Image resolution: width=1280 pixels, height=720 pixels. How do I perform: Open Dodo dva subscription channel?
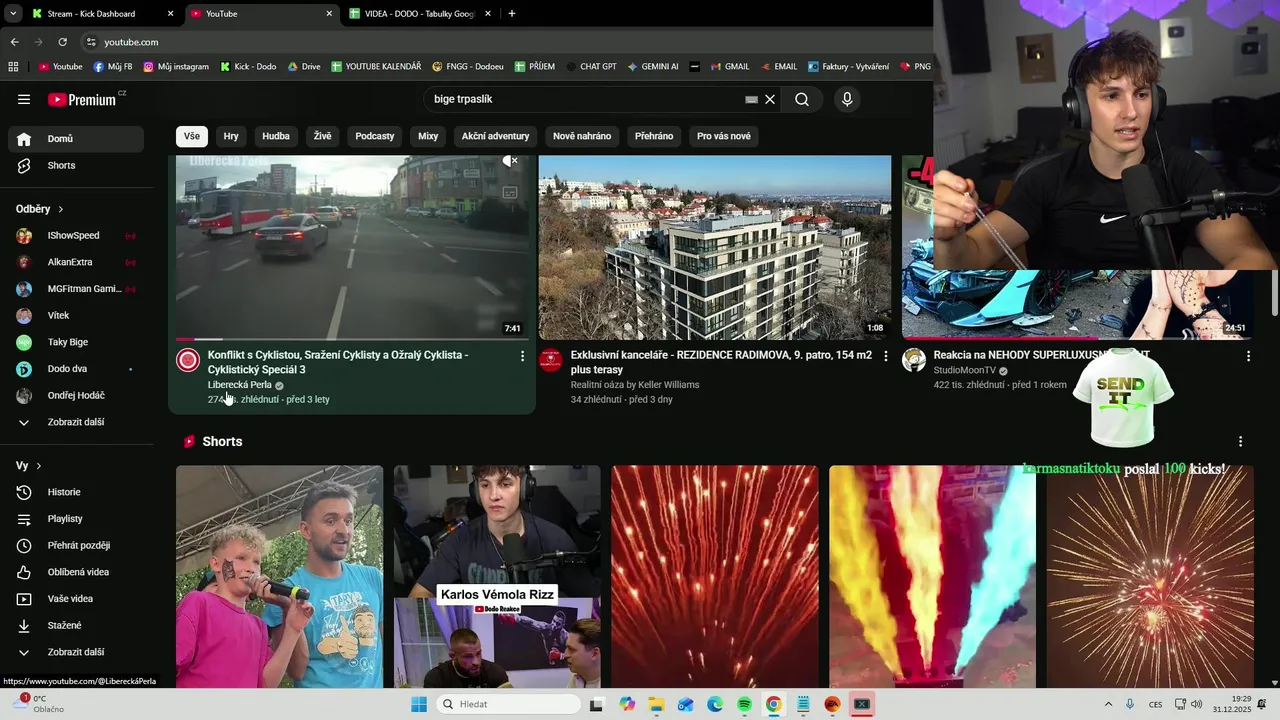[76, 369]
